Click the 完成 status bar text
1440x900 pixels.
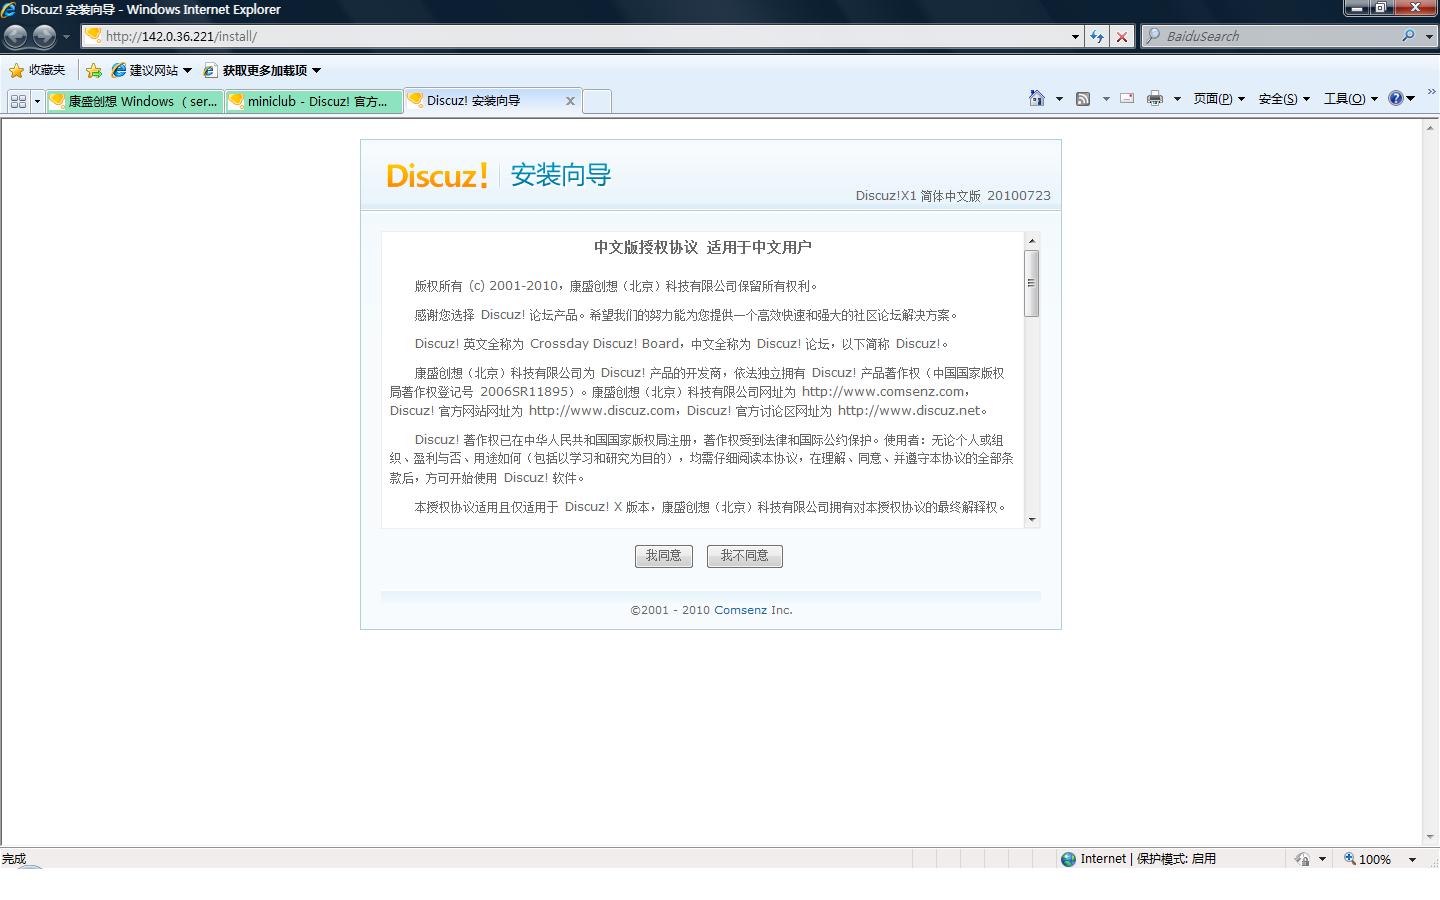pos(14,859)
